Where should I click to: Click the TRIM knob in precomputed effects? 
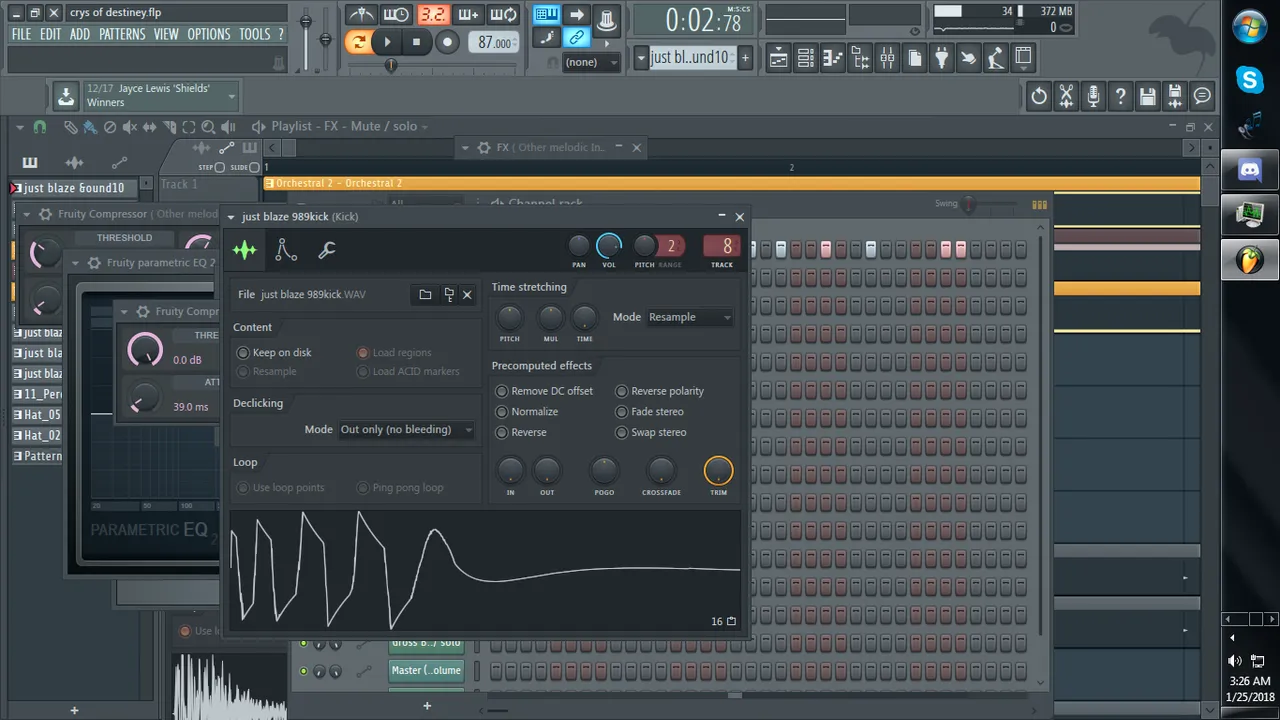[x=718, y=470]
